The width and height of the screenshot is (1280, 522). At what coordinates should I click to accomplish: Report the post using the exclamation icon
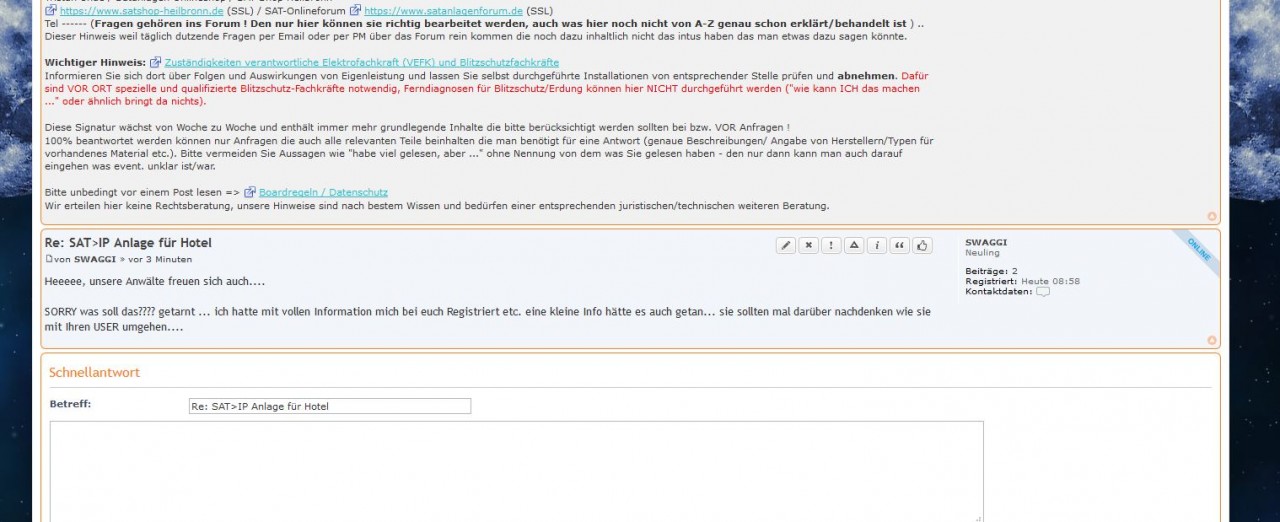[831, 246]
